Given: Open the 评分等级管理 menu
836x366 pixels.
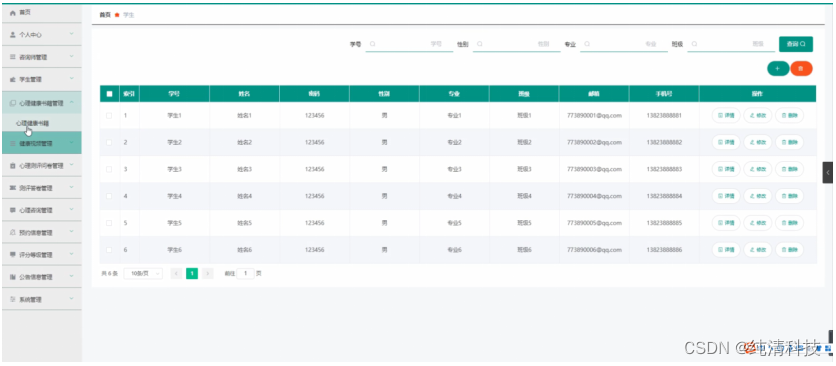Looking at the screenshot, I should click(42, 255).
